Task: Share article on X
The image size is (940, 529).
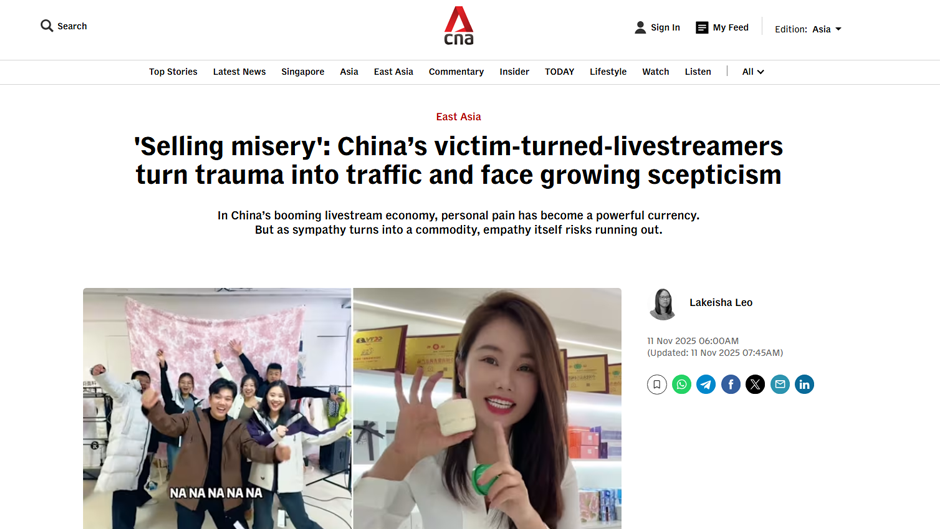Action: pyautogui.click(x=755, y=384)
